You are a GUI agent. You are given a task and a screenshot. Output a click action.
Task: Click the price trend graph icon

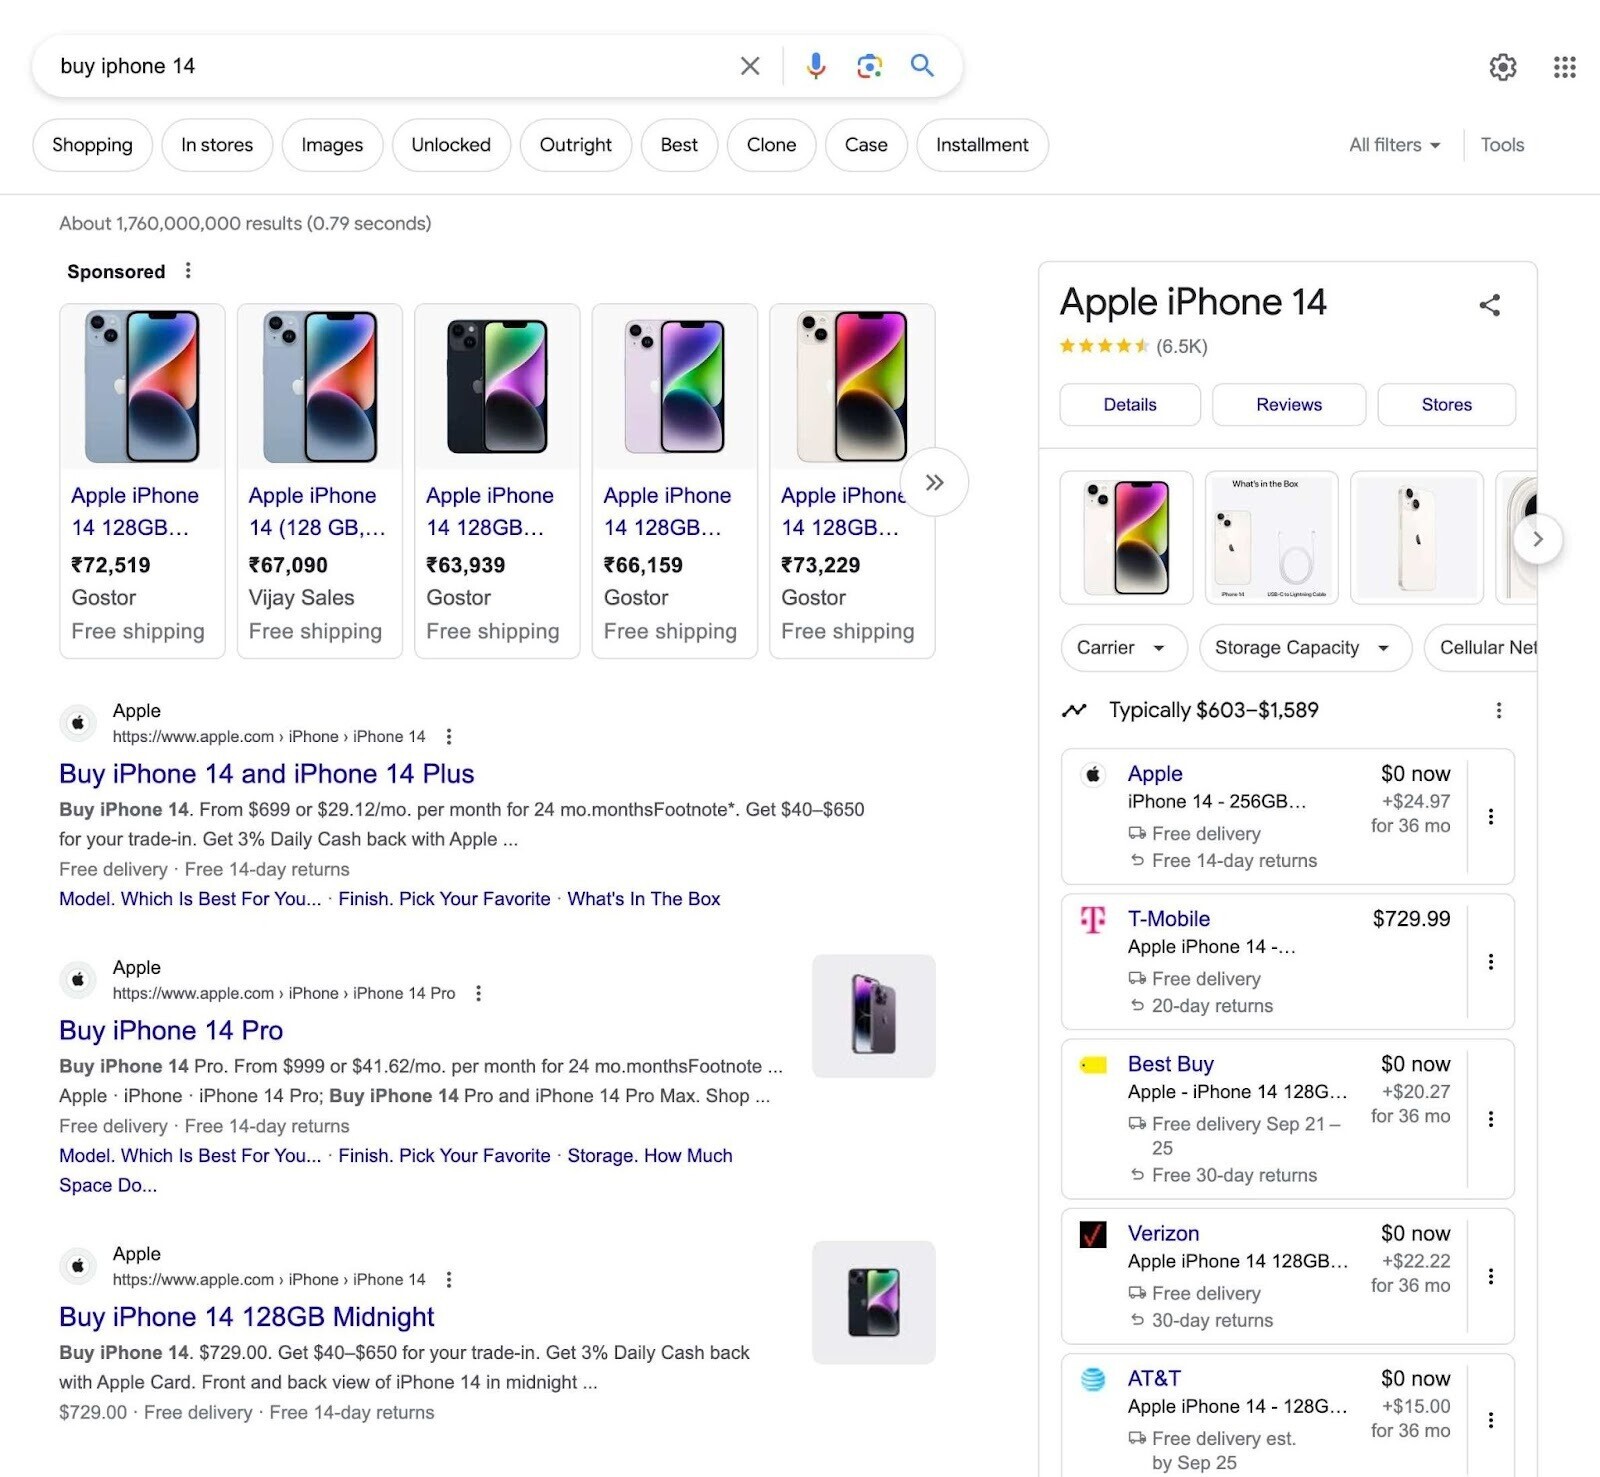pos(1074,710)
